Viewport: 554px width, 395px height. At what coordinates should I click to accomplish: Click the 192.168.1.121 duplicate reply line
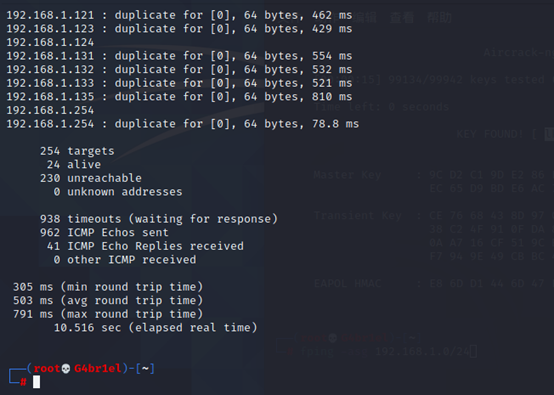(179, 15)
